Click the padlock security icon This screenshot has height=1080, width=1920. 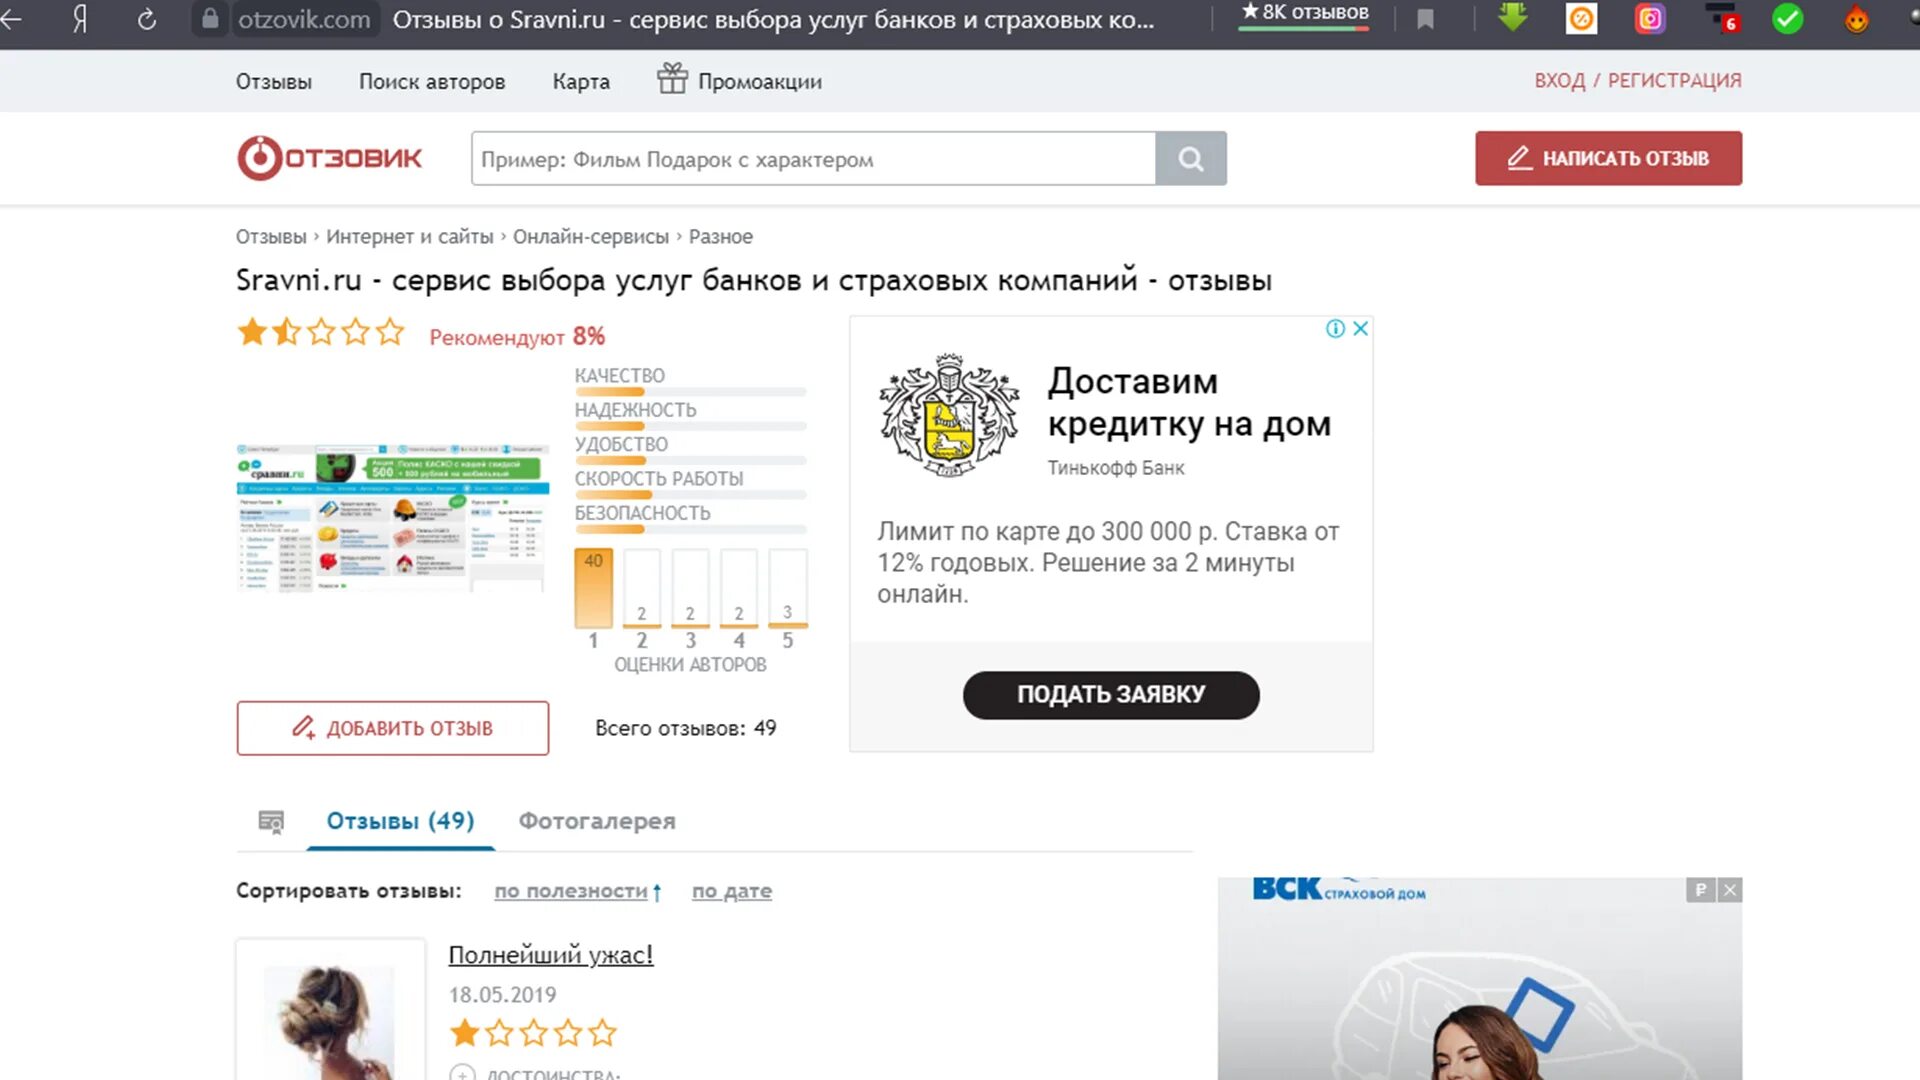[x=210, y=19]
